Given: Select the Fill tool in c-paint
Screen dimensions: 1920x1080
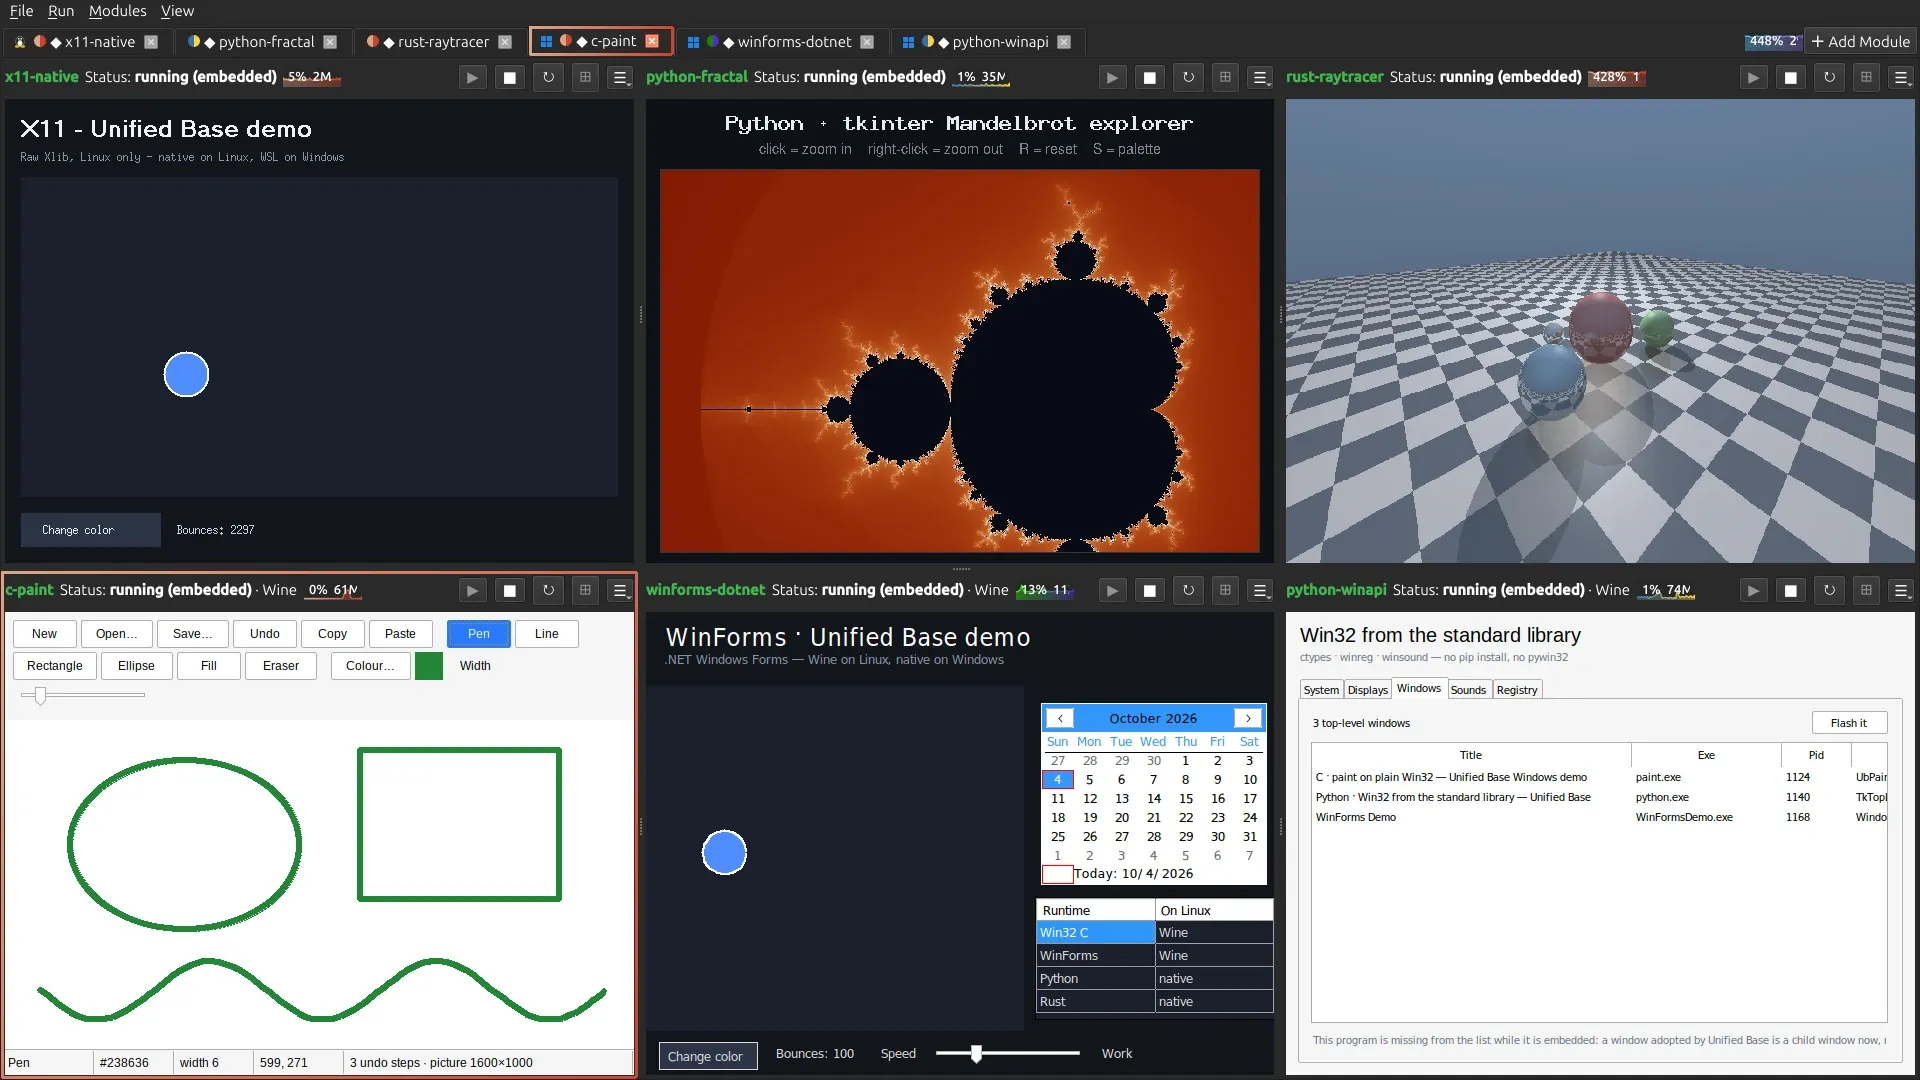Looking at the screenshot, I should 209,666.
